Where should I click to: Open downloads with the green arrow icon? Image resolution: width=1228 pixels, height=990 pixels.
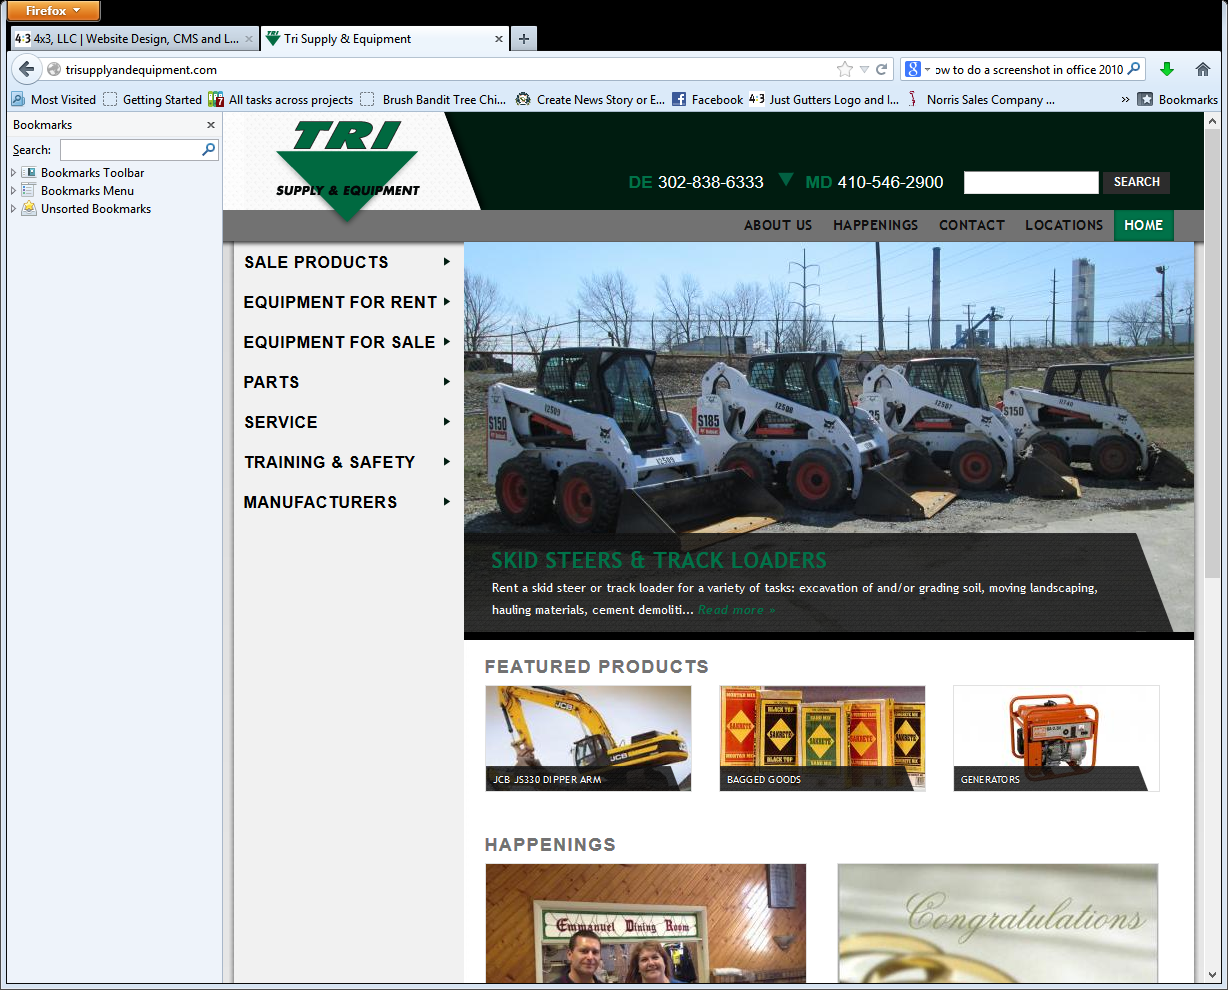(1167, 70)
